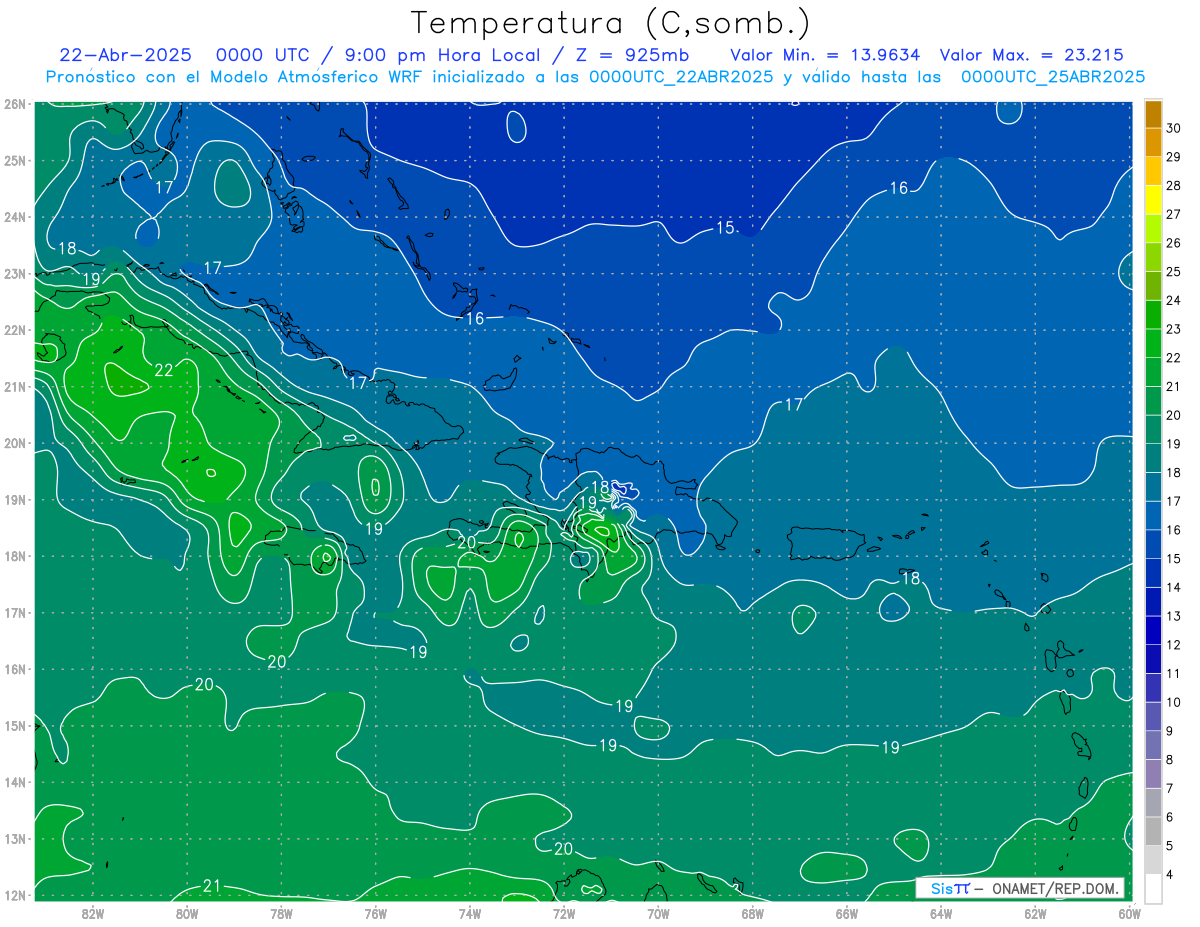Select the yellow legend swatch between 27 and 28
Screen dimensions: 1200x927
pyautogui.click(x=1153, y=200)
